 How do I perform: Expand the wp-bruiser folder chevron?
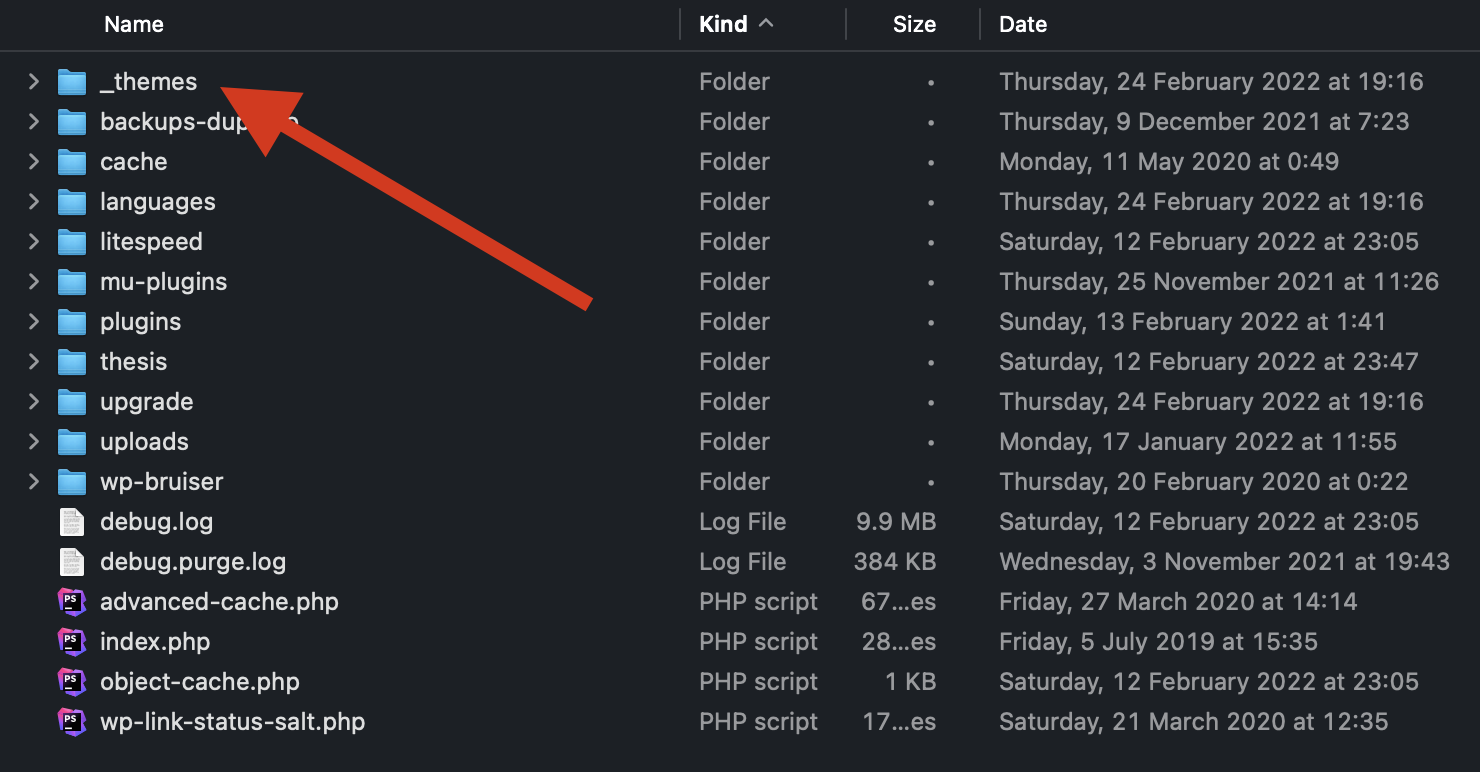(x=33, y=482)
